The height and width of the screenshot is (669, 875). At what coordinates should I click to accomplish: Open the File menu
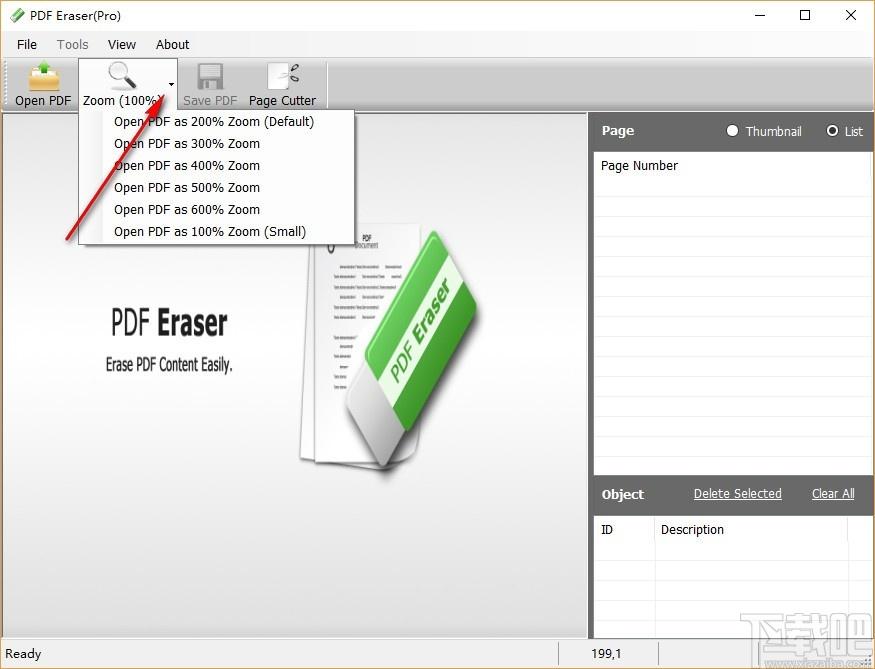[x=27, y=45]
